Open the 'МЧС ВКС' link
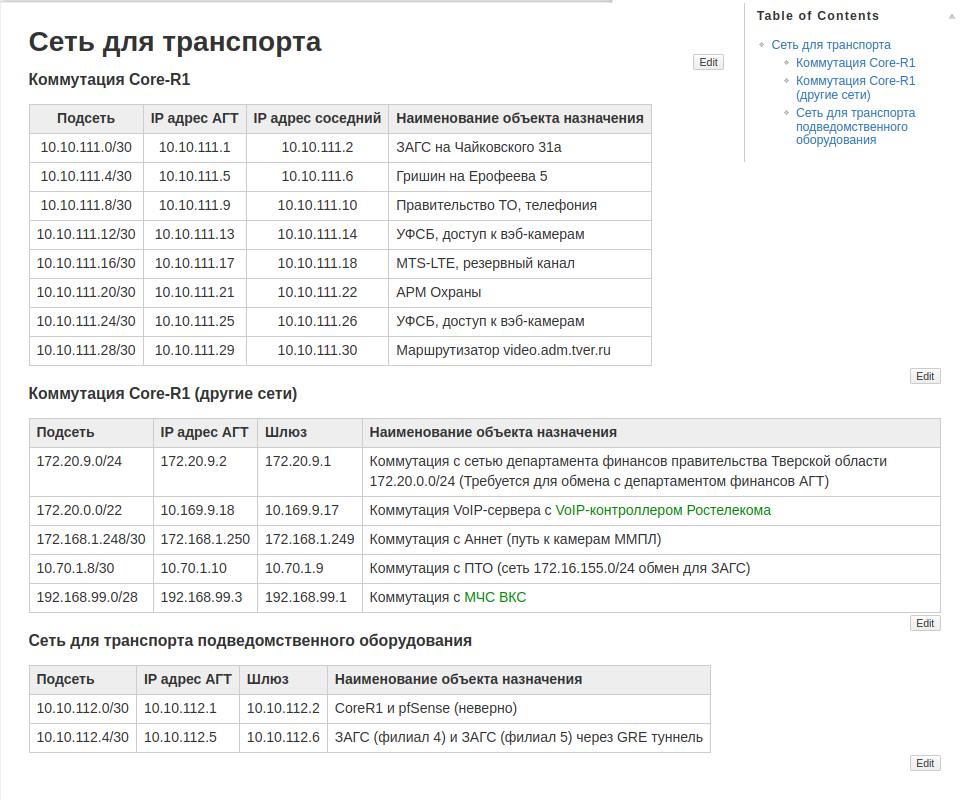Screen dimensions: 966x800 pos(495,597)
